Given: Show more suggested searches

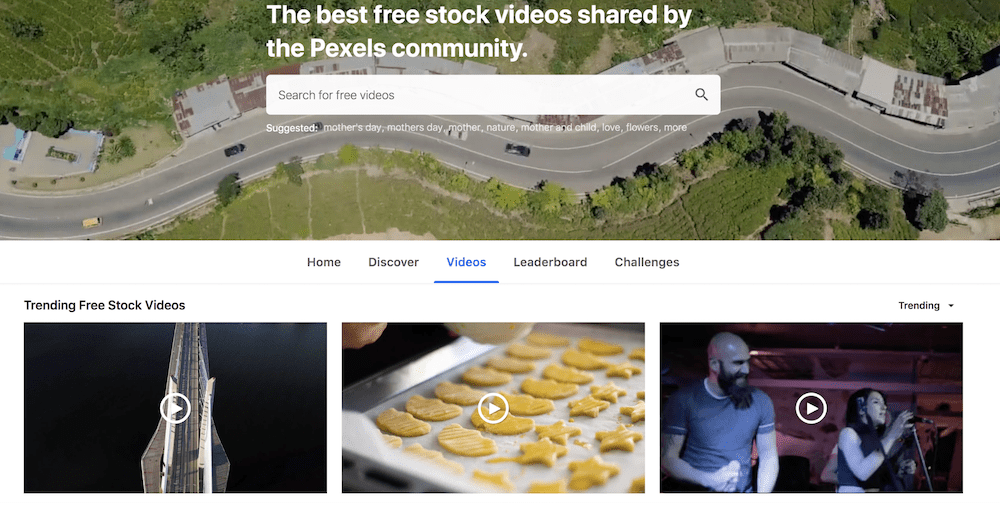Looking at the screenshot, I should (x=675, y=128).
